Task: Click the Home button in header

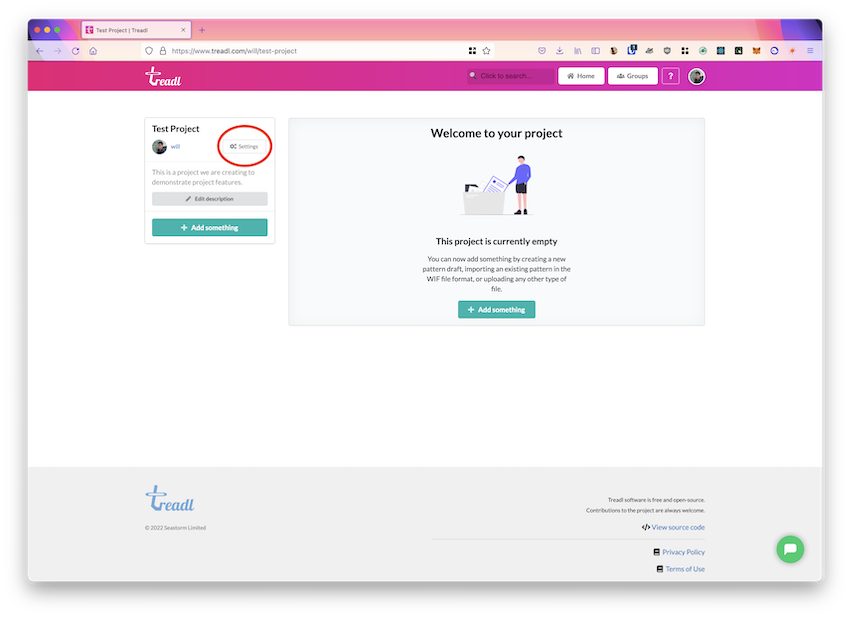Action: tap(581, 76)
